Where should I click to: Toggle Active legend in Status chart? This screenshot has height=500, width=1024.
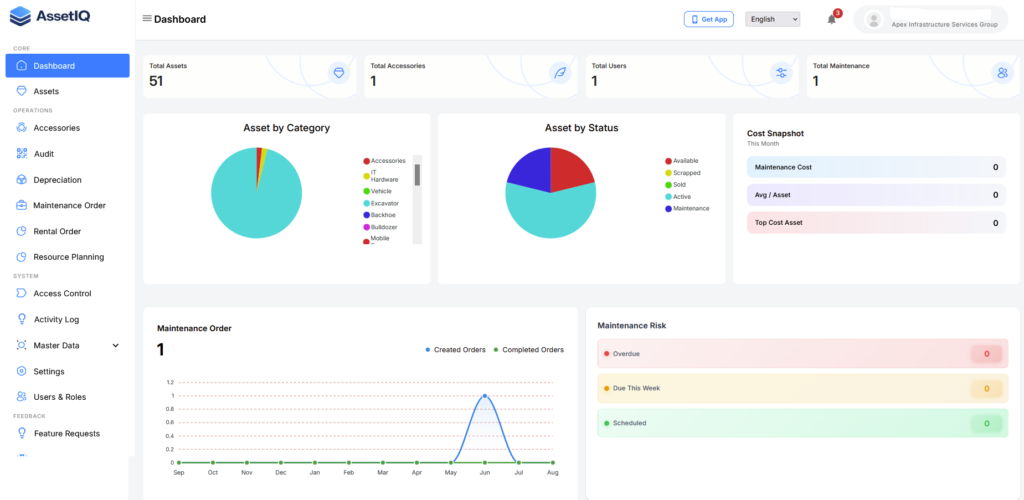point(678,196)
